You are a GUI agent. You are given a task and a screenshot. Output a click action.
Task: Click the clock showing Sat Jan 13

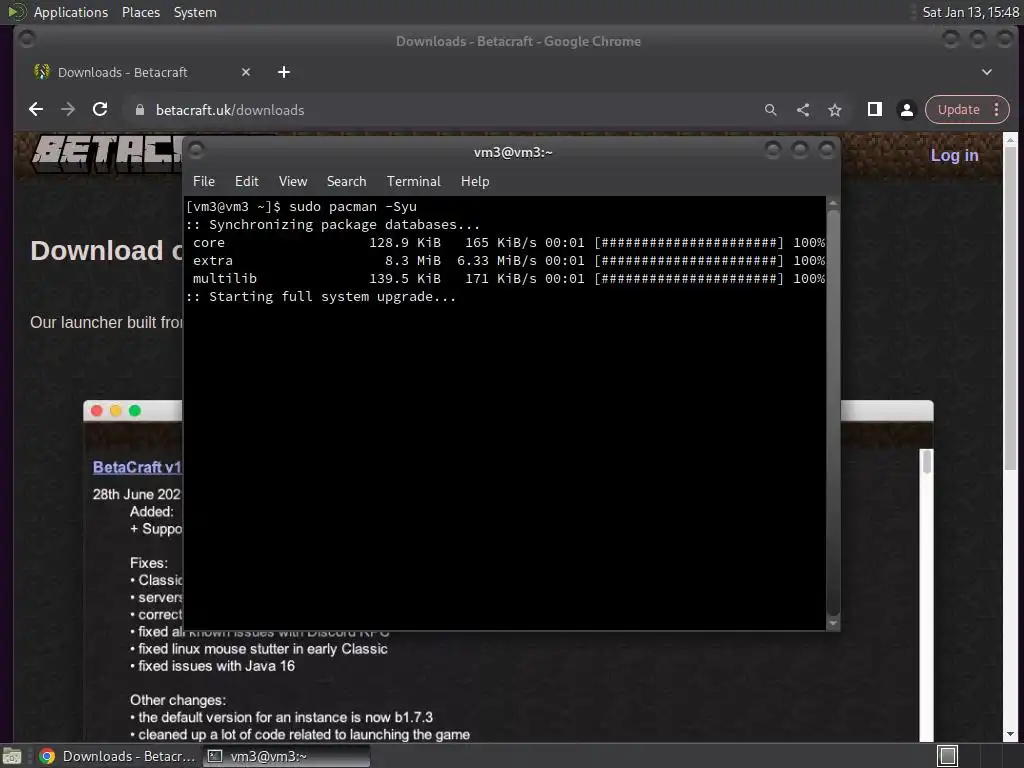coord(970,12)
